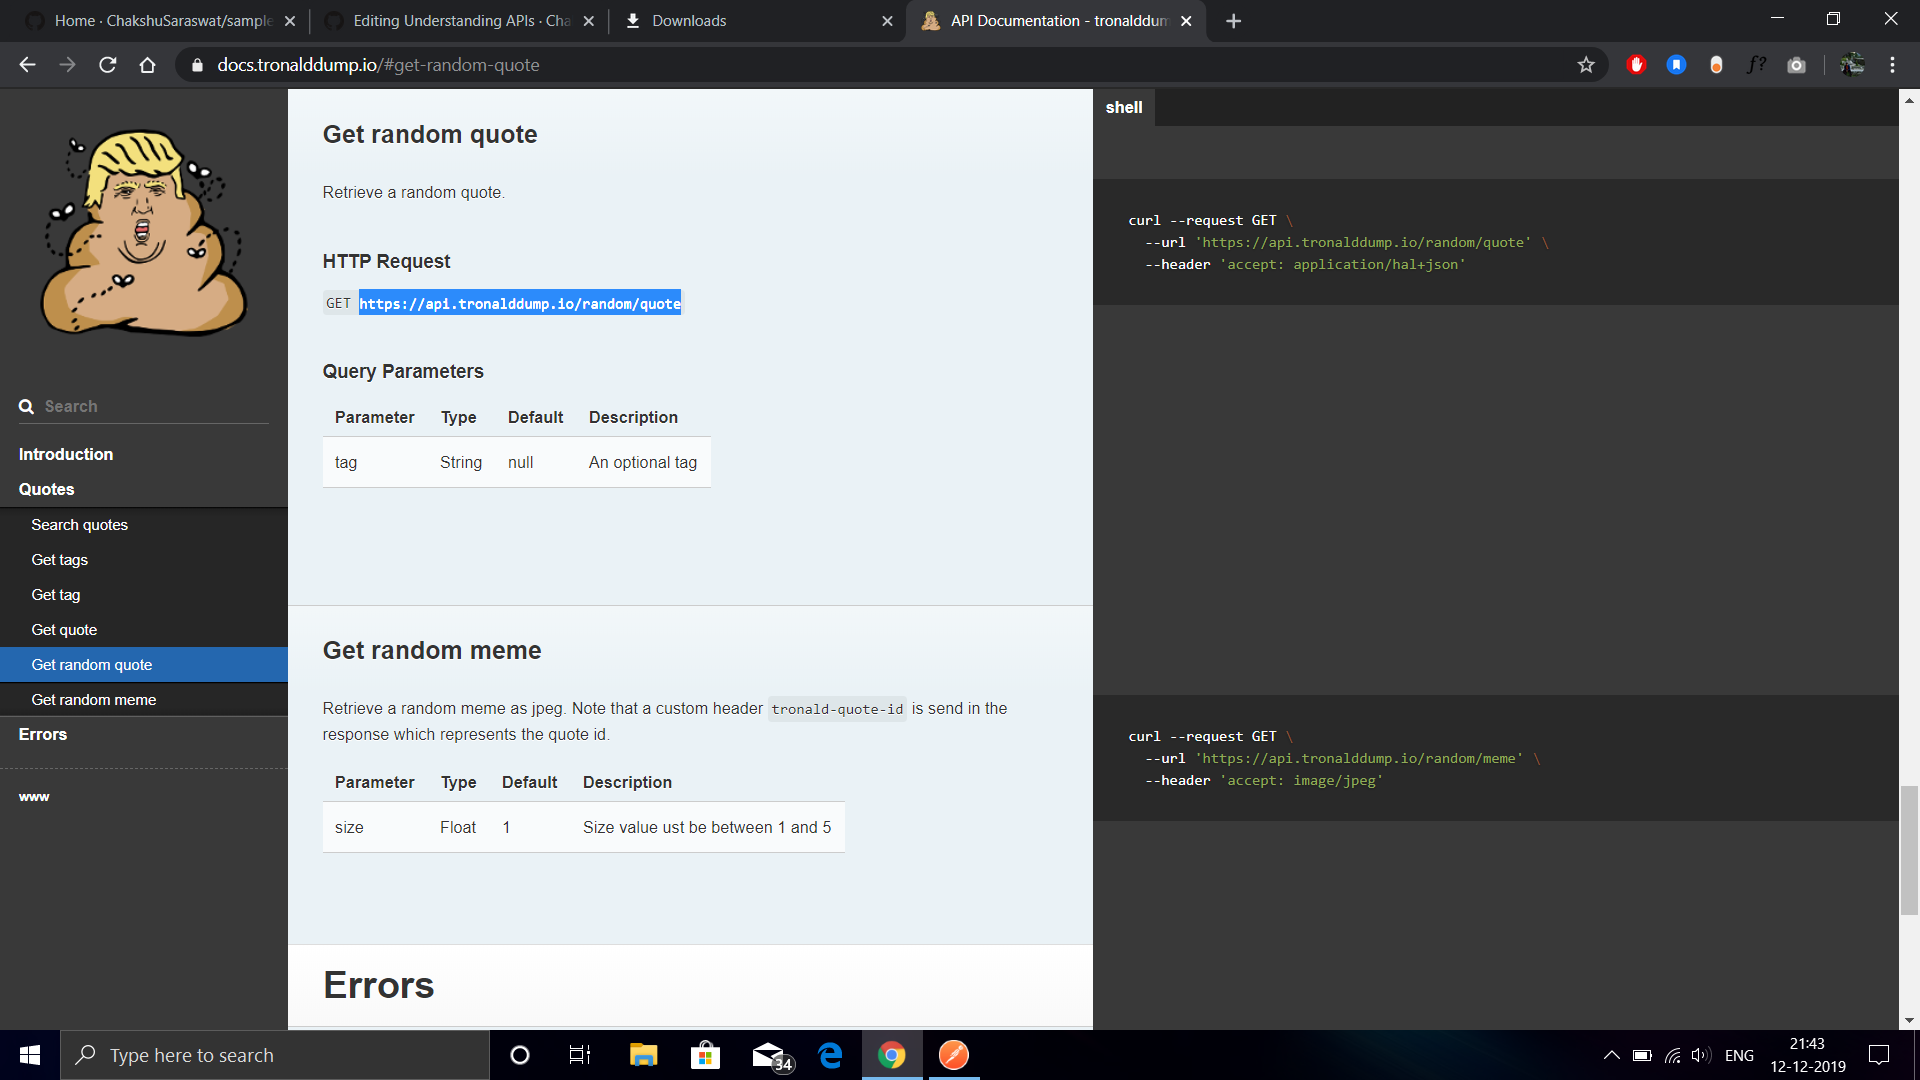
Task: Click the docs Search field
Action: 150,406
